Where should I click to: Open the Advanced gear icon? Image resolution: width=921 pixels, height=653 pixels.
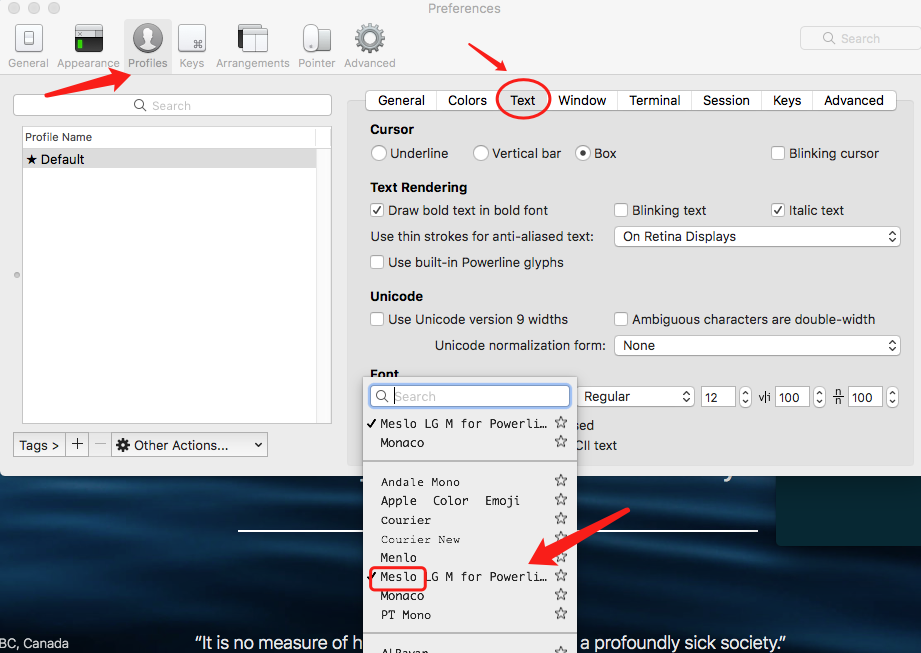coord(369,46)
